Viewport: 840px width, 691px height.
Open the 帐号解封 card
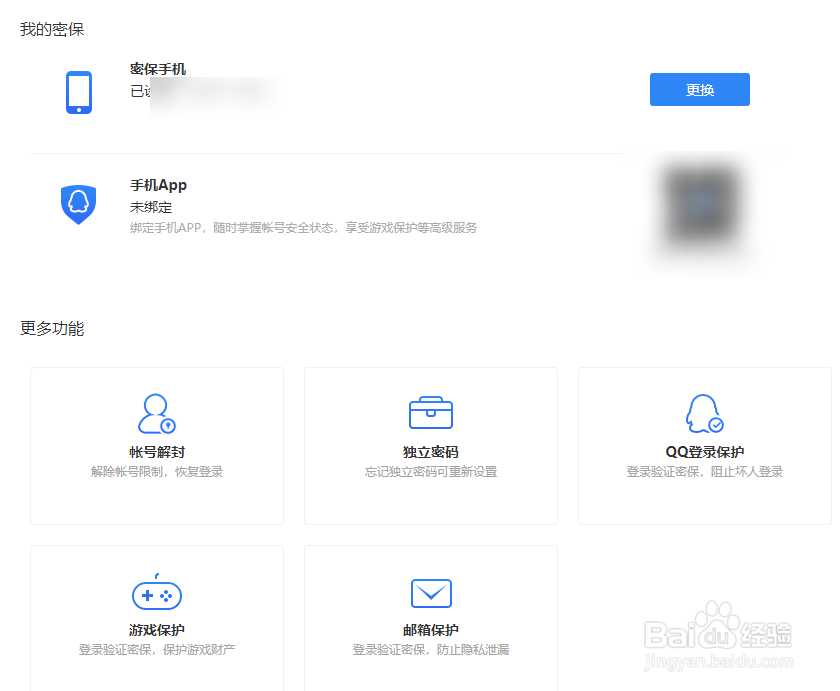156,445
